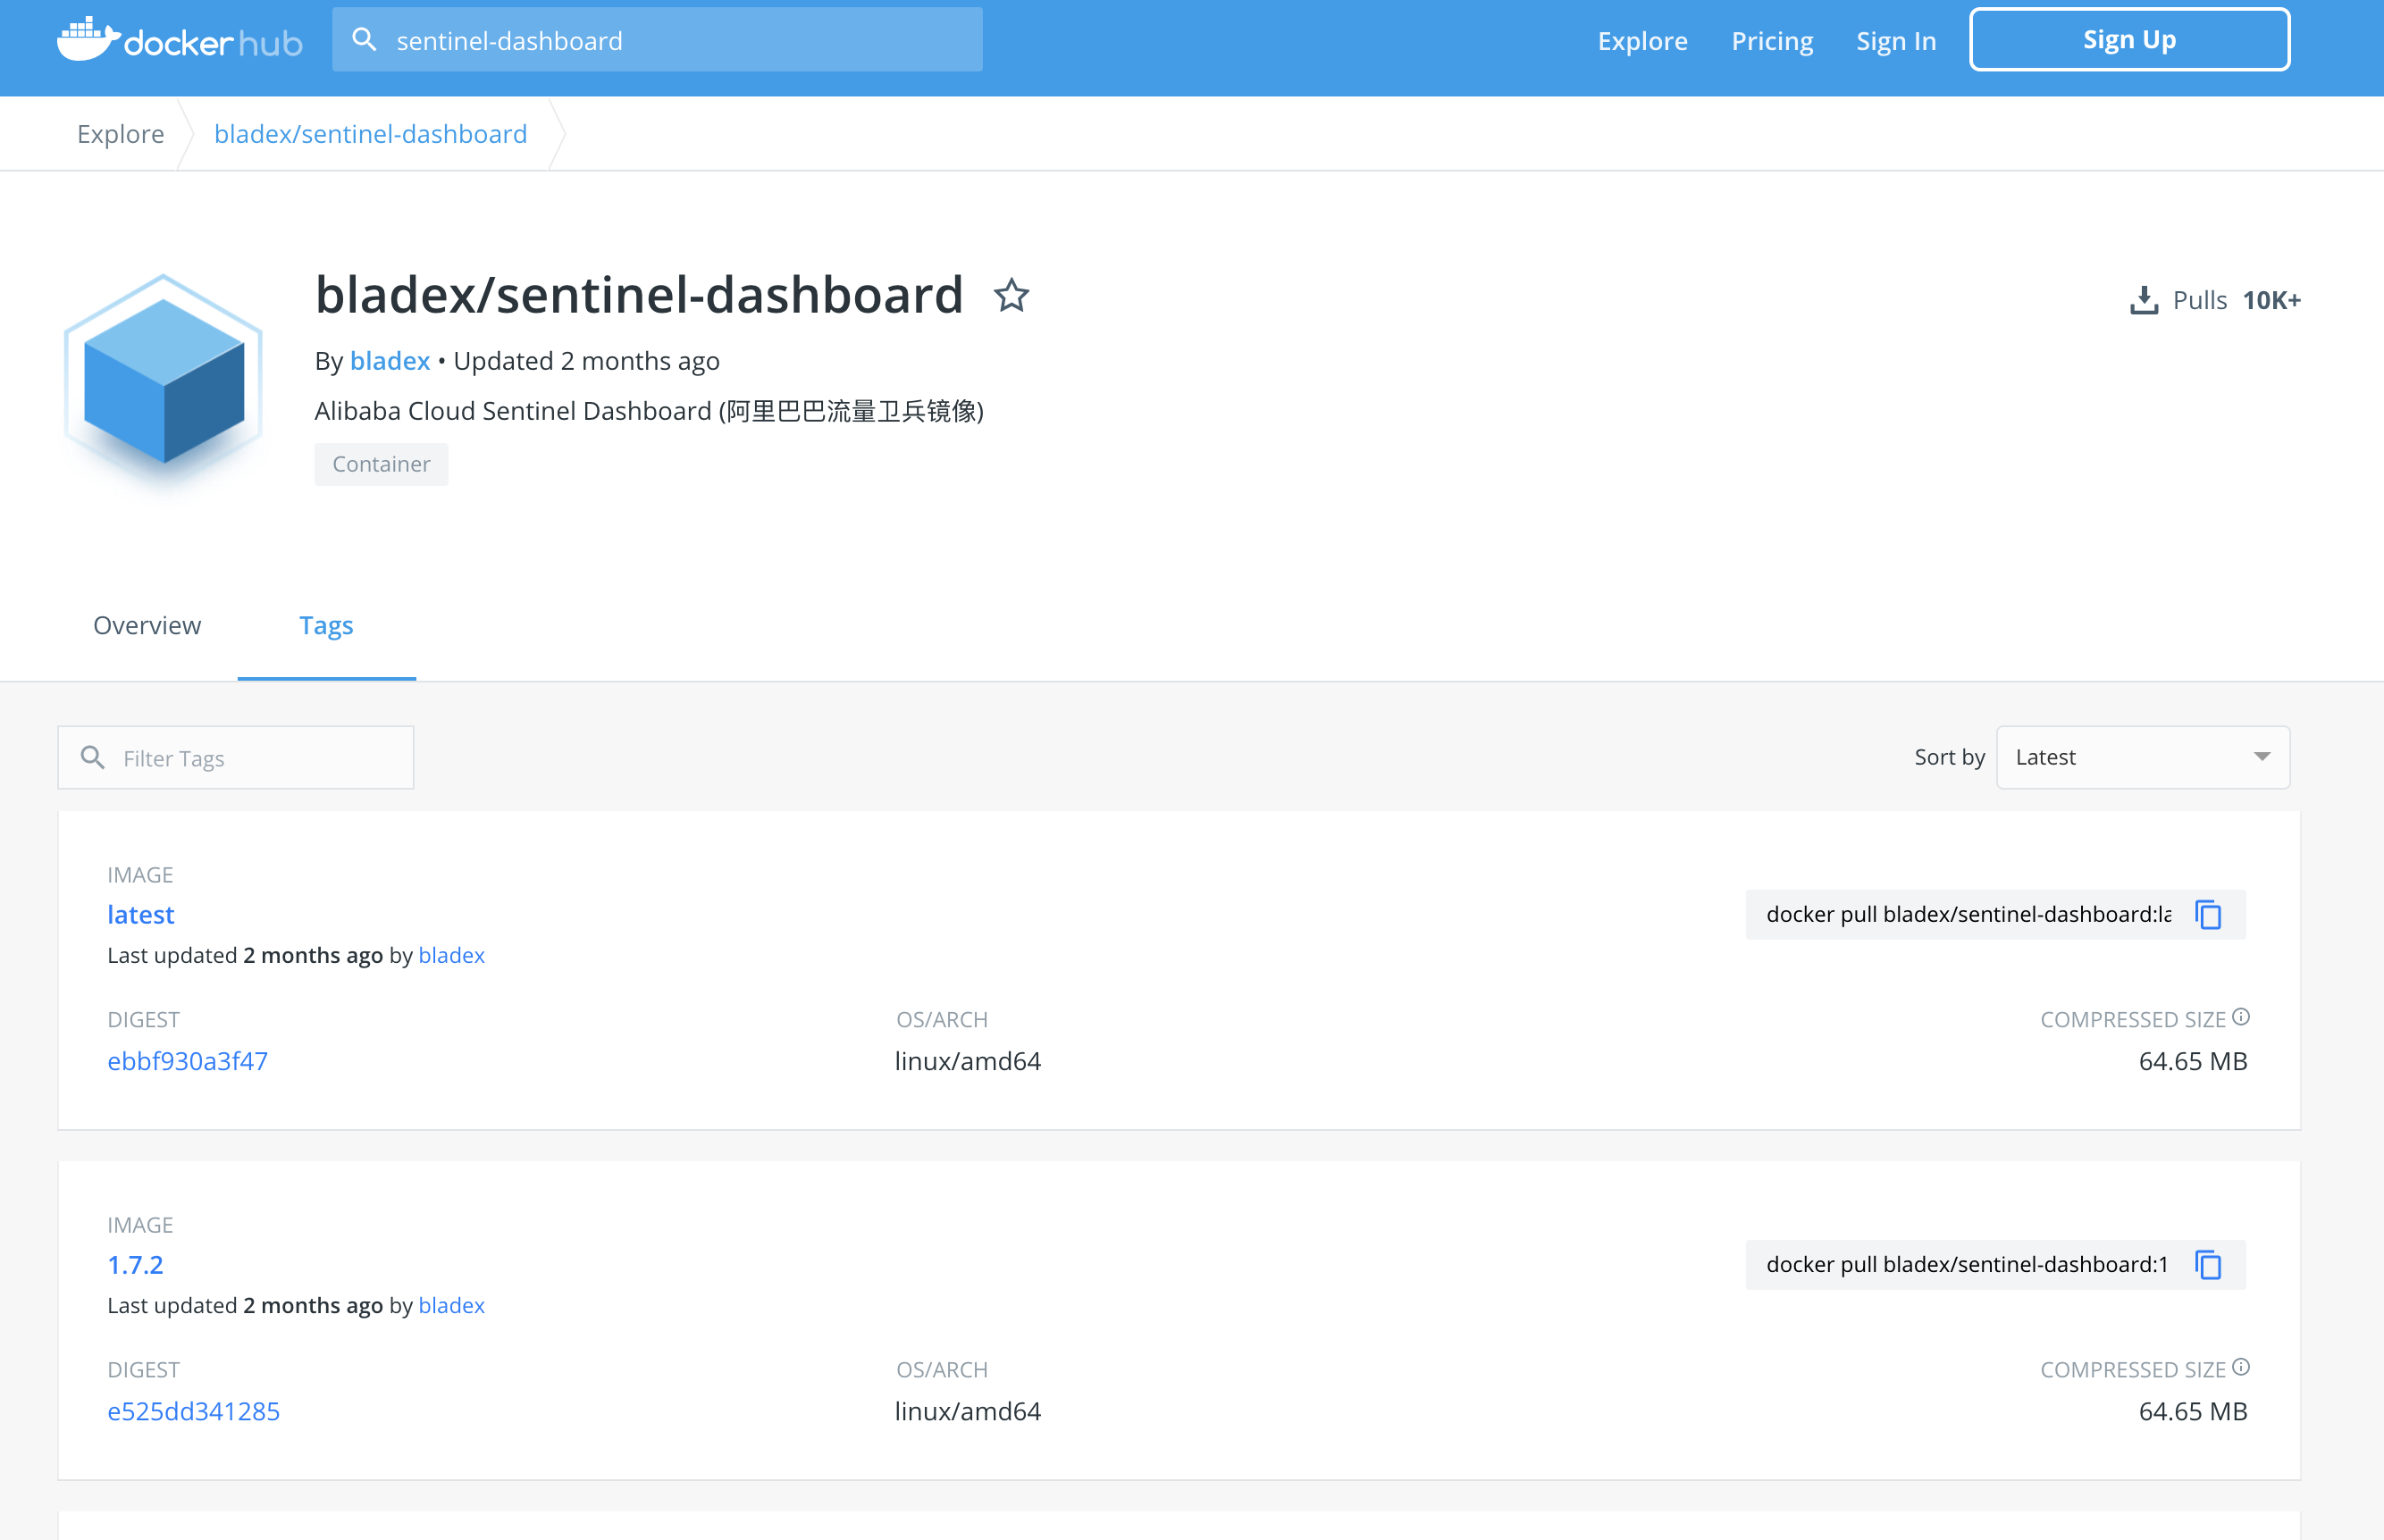Switch to the Overview tab
Image resolution: width=2384 pixels, height=1540 pixels.
(146, 625)
